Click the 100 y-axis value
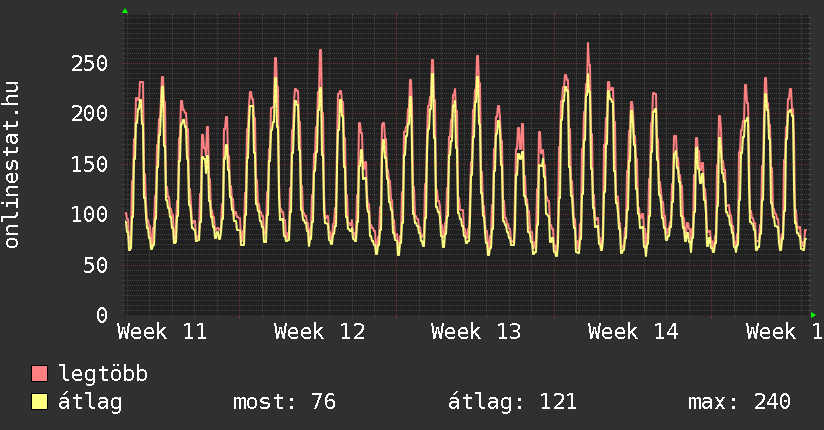The height and width of the screenshot is (430, 824). click(89, 214)
